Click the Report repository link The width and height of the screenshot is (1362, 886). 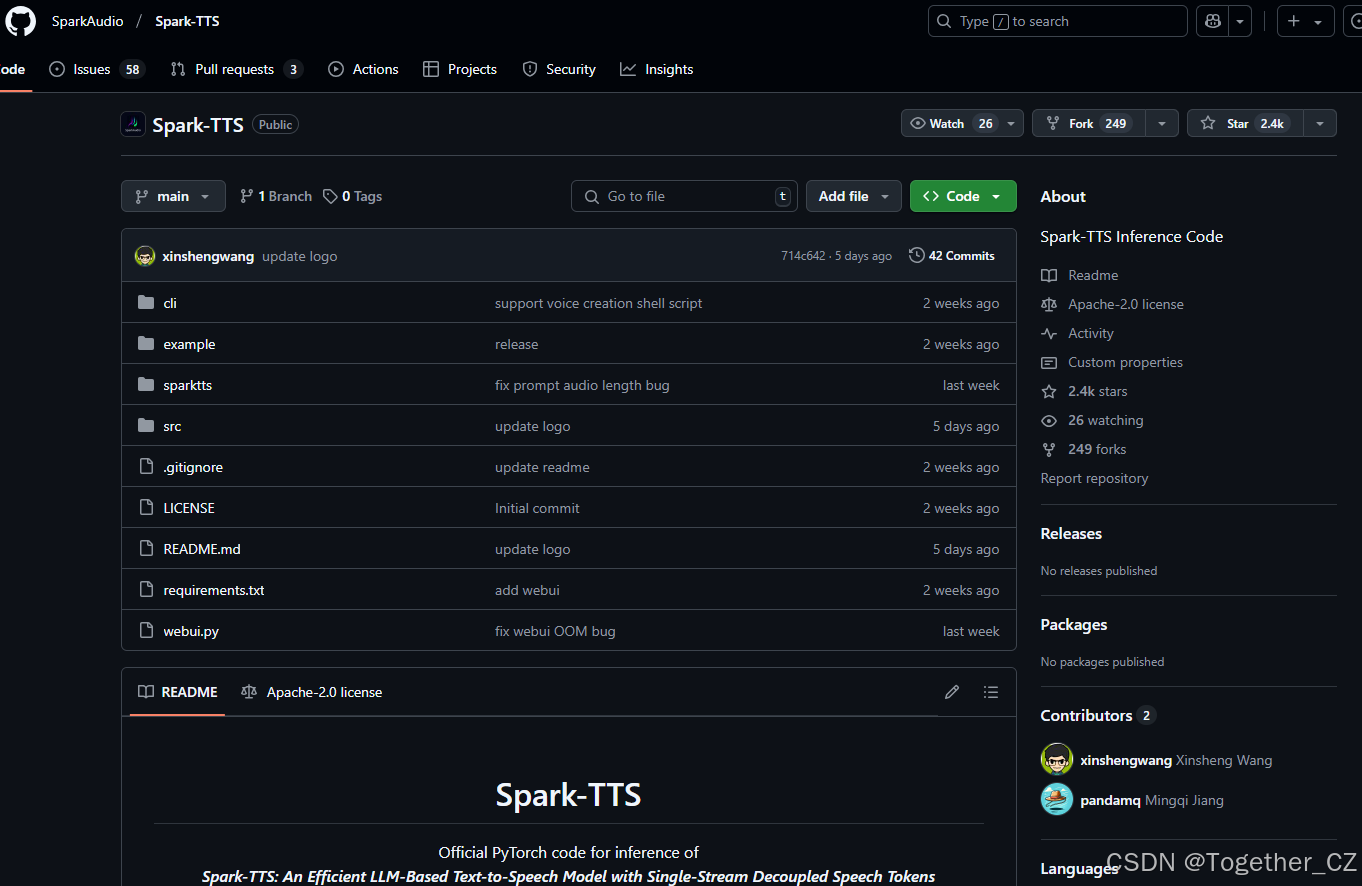(1094, 478)
